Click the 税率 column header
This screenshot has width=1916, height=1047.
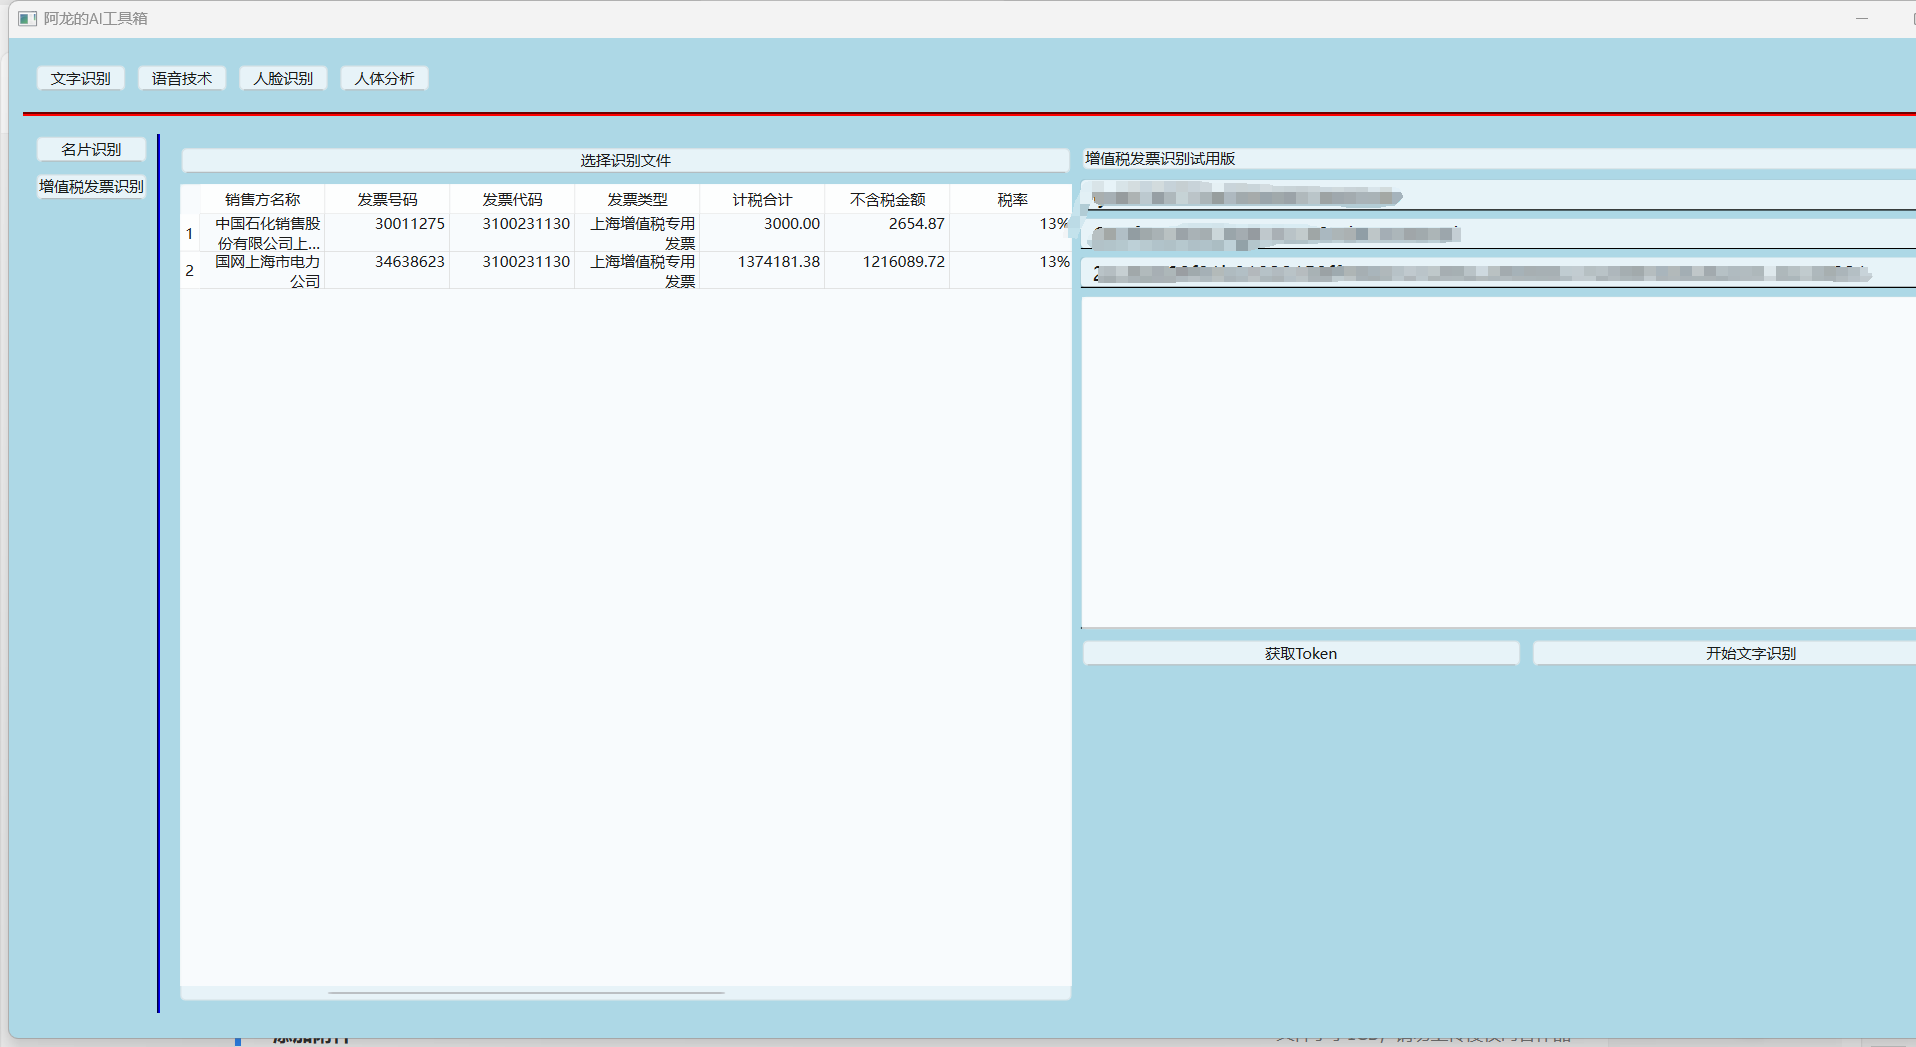coord(1011,199)
